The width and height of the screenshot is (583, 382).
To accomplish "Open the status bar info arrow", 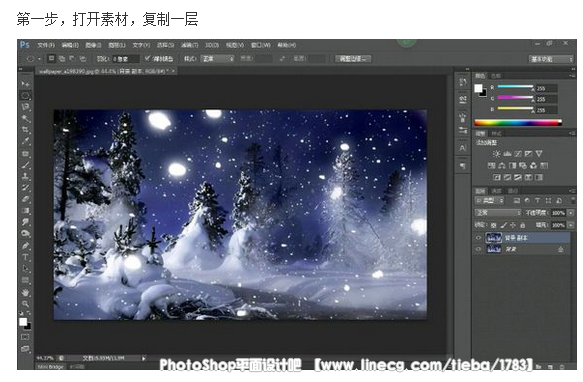I will (x=144, y=358).
